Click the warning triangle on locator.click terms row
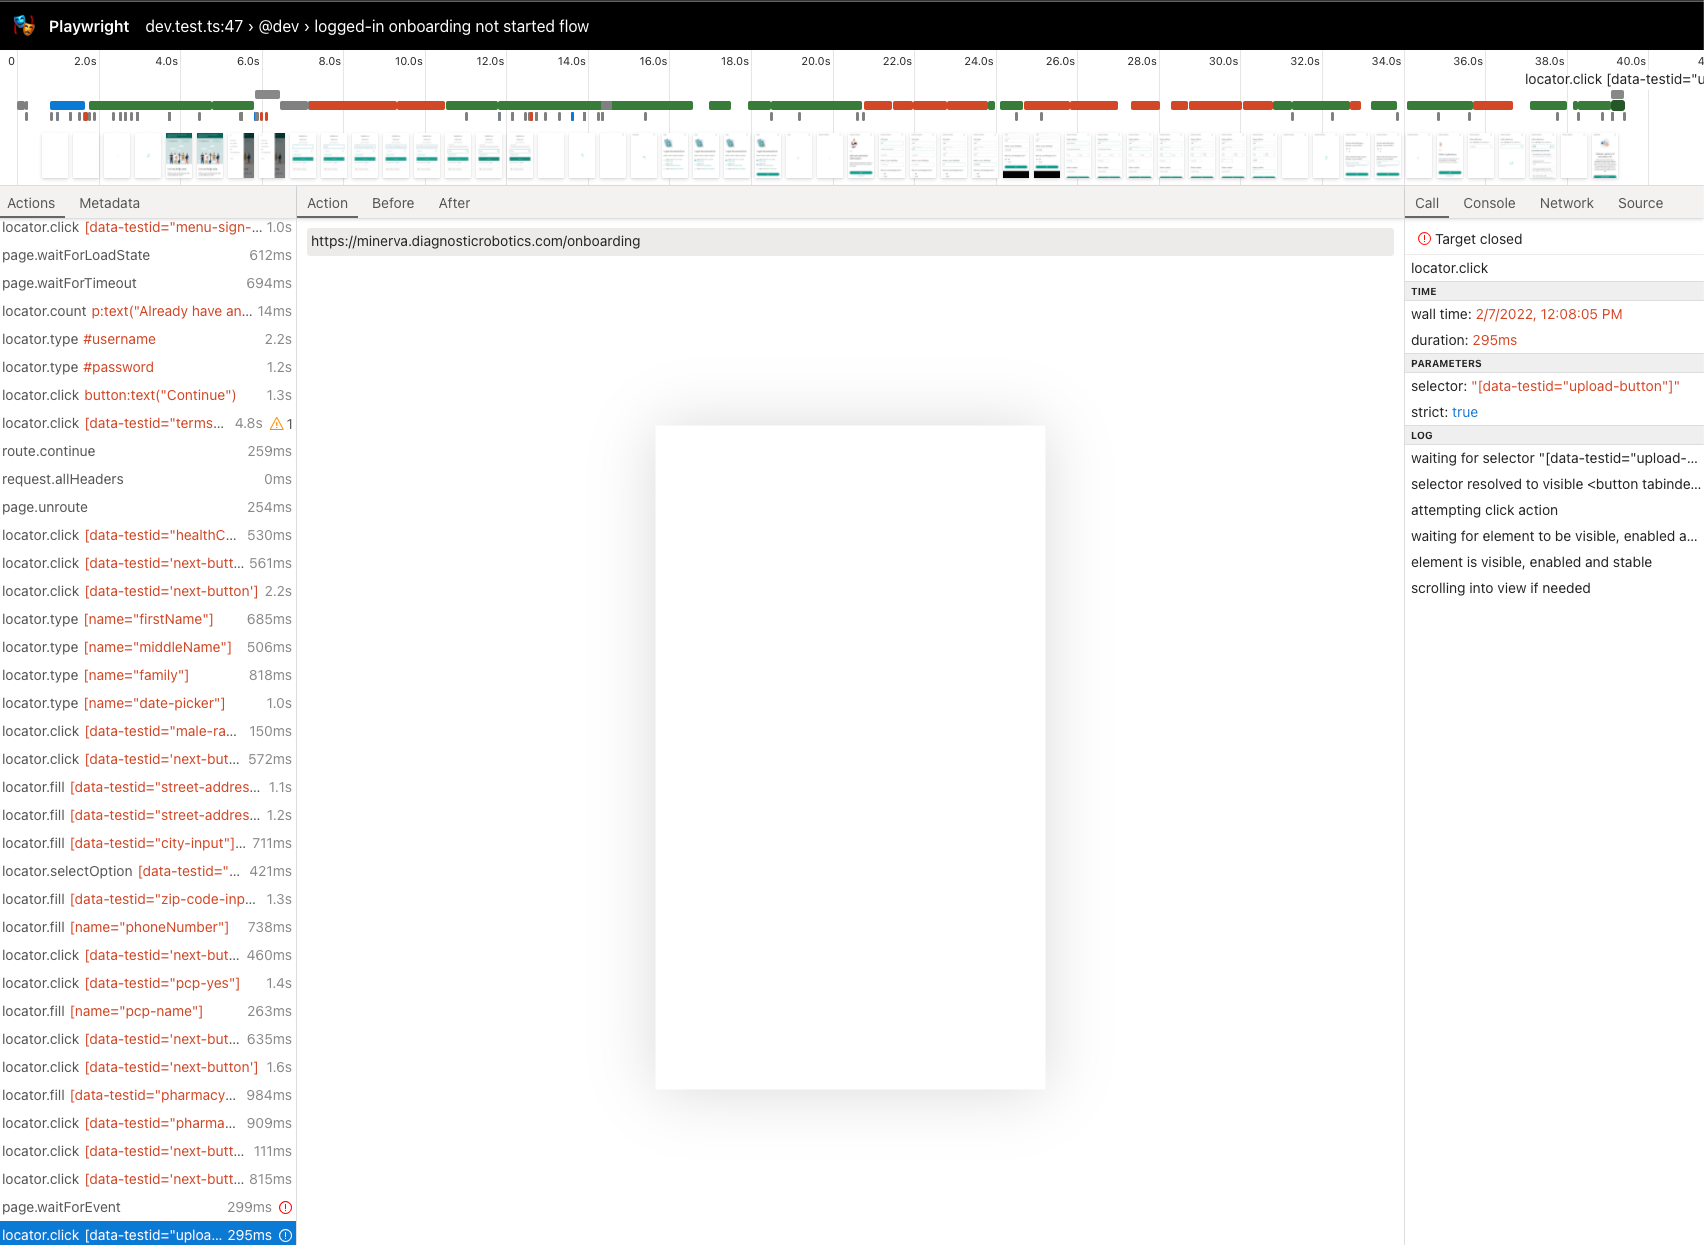The width and height of the screenshot is (1704, 1245). point(276,423)
